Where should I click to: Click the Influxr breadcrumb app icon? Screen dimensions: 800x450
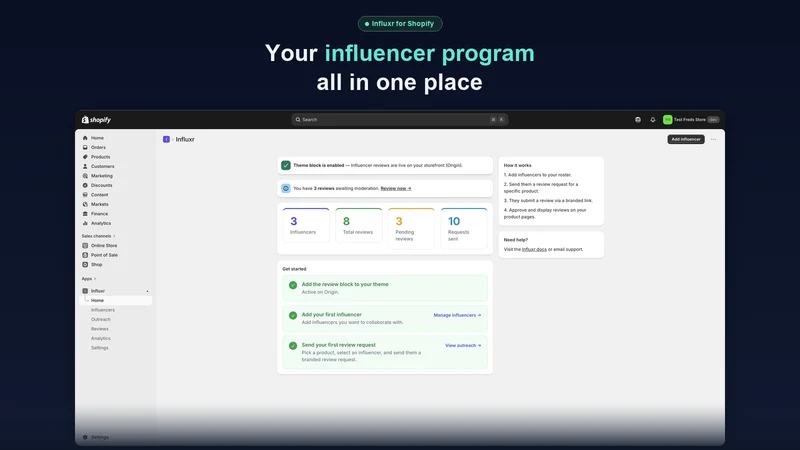tap(166, 139)
